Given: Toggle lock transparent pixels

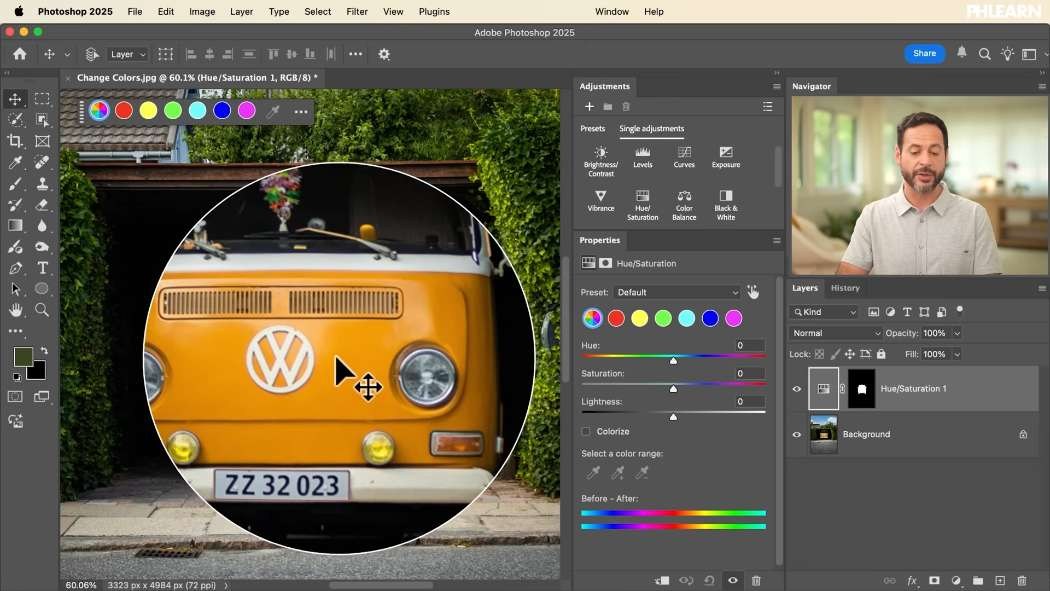Looking at the screenshot, I should [x=819, y=354].
